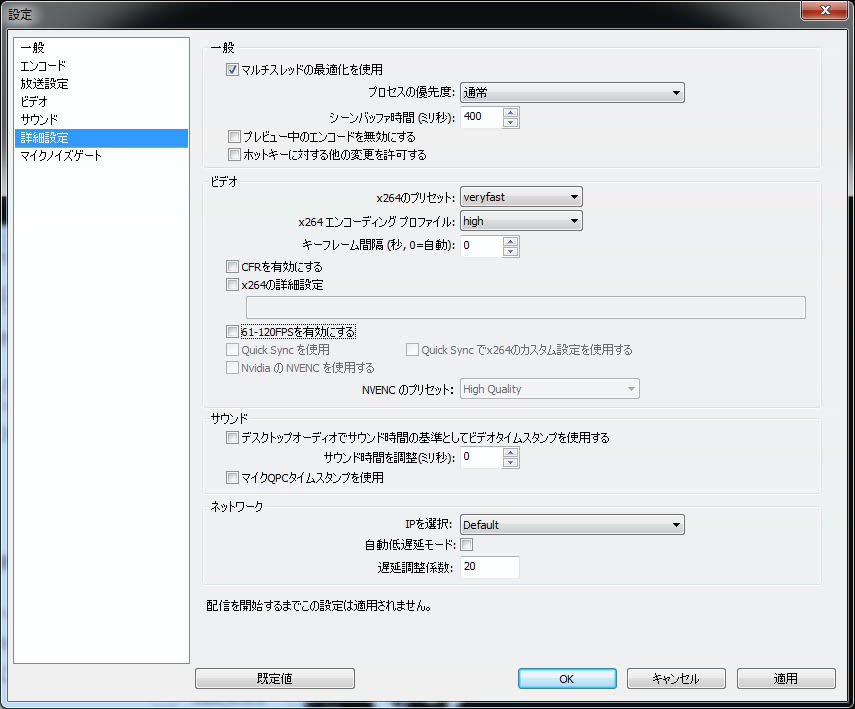Increase the キーフレーム間隔 with up arrow
855x709 pixels.
click(510, 242)
